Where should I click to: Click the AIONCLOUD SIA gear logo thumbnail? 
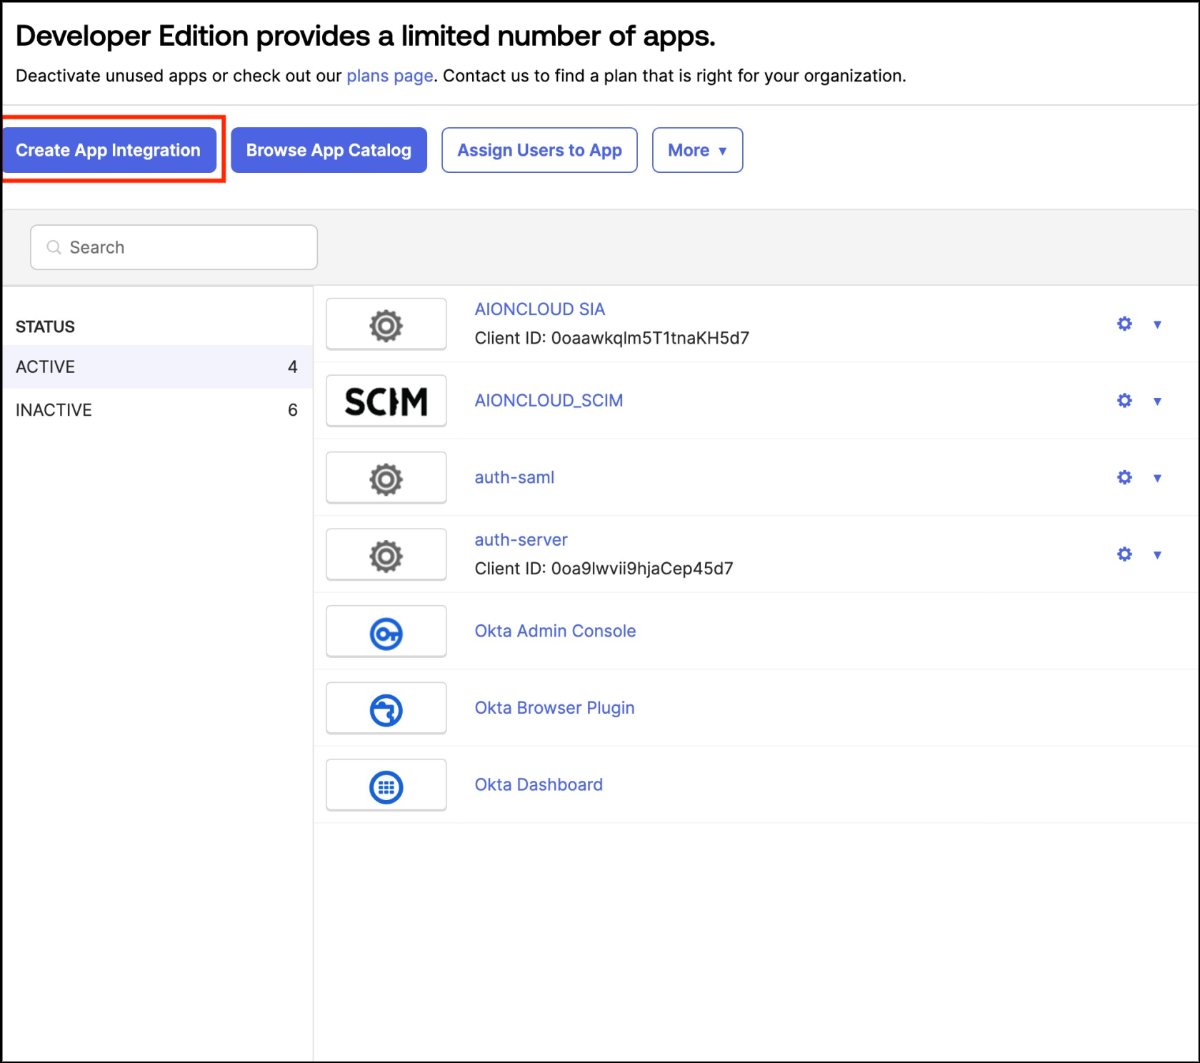(x=386, y=325)
